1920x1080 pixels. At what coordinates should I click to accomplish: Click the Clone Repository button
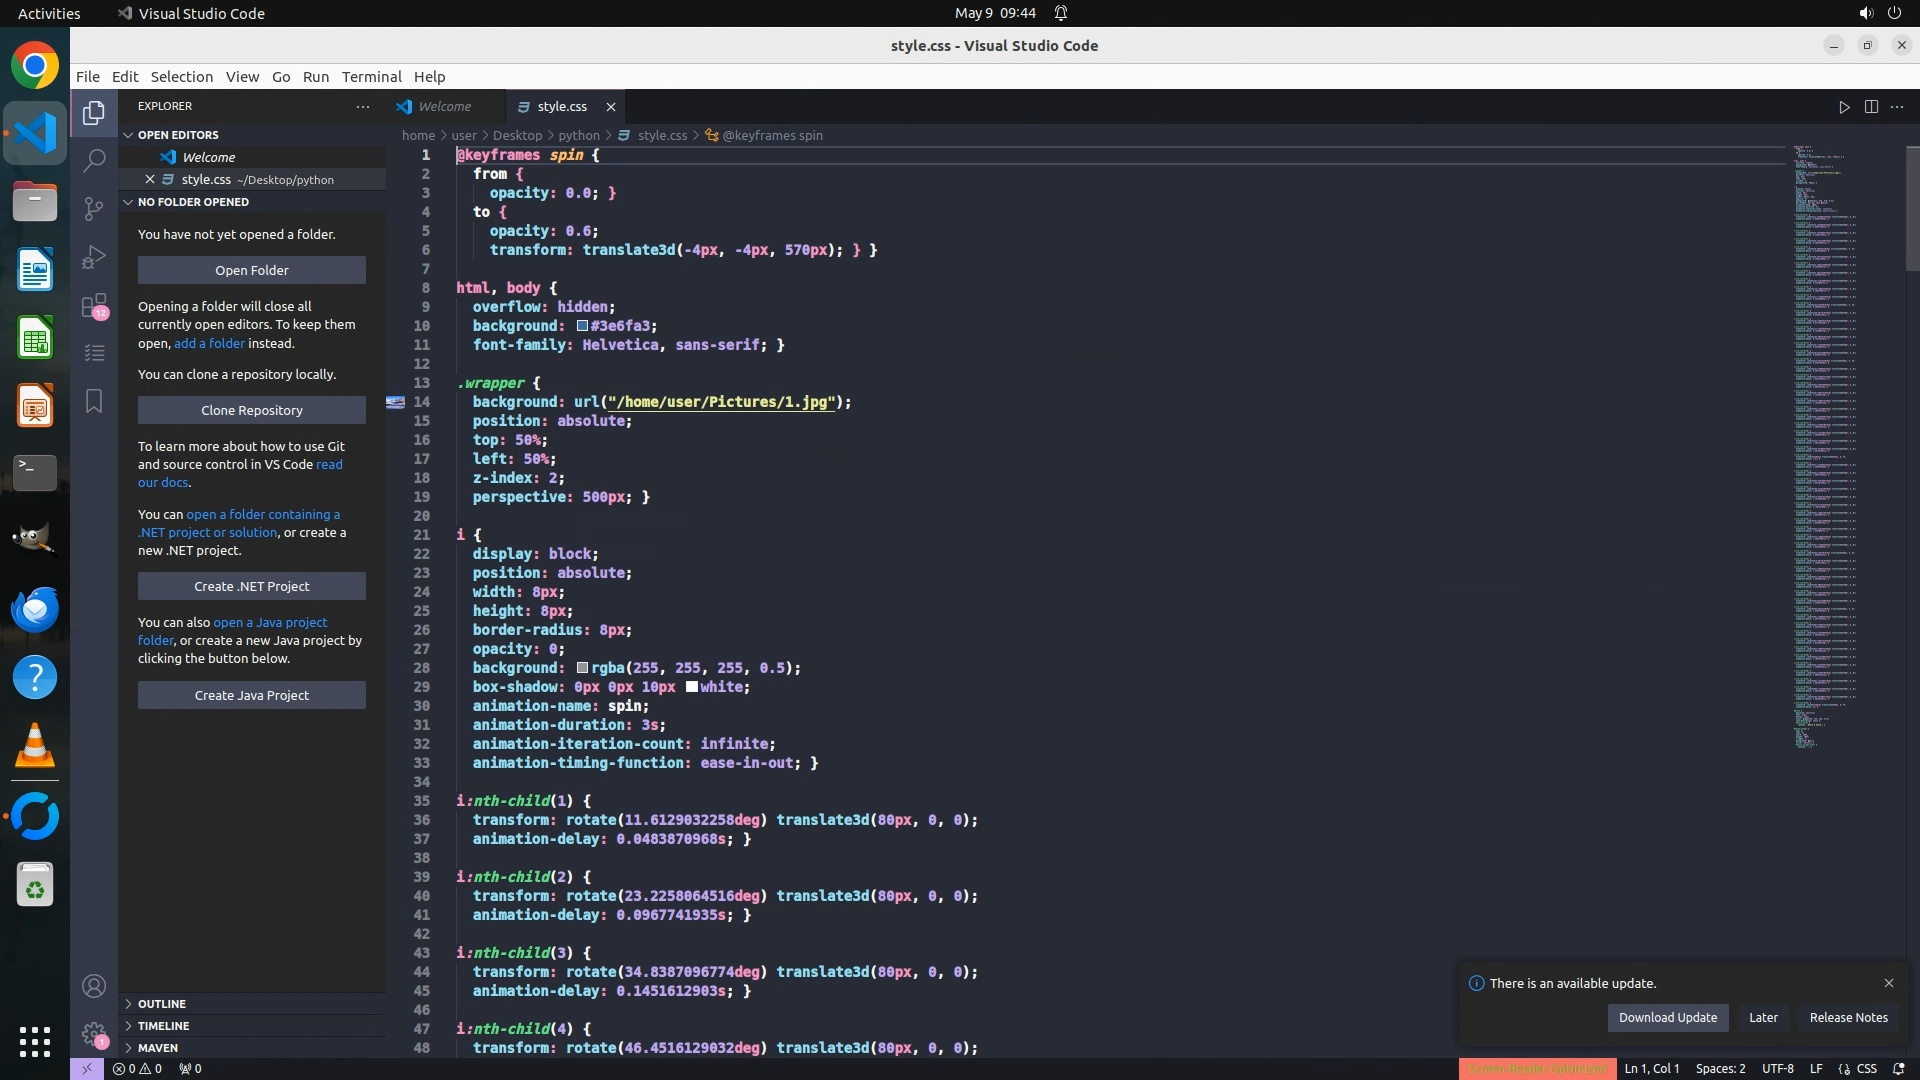[x=251, y=411]
